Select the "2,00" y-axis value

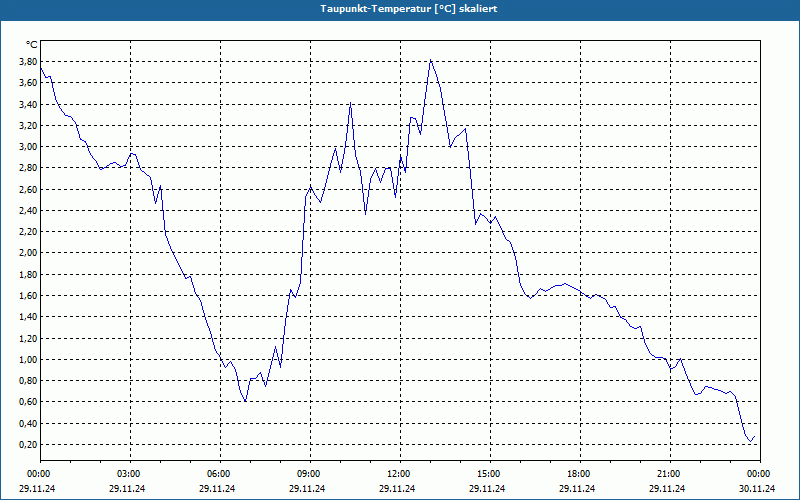(29, 253)
